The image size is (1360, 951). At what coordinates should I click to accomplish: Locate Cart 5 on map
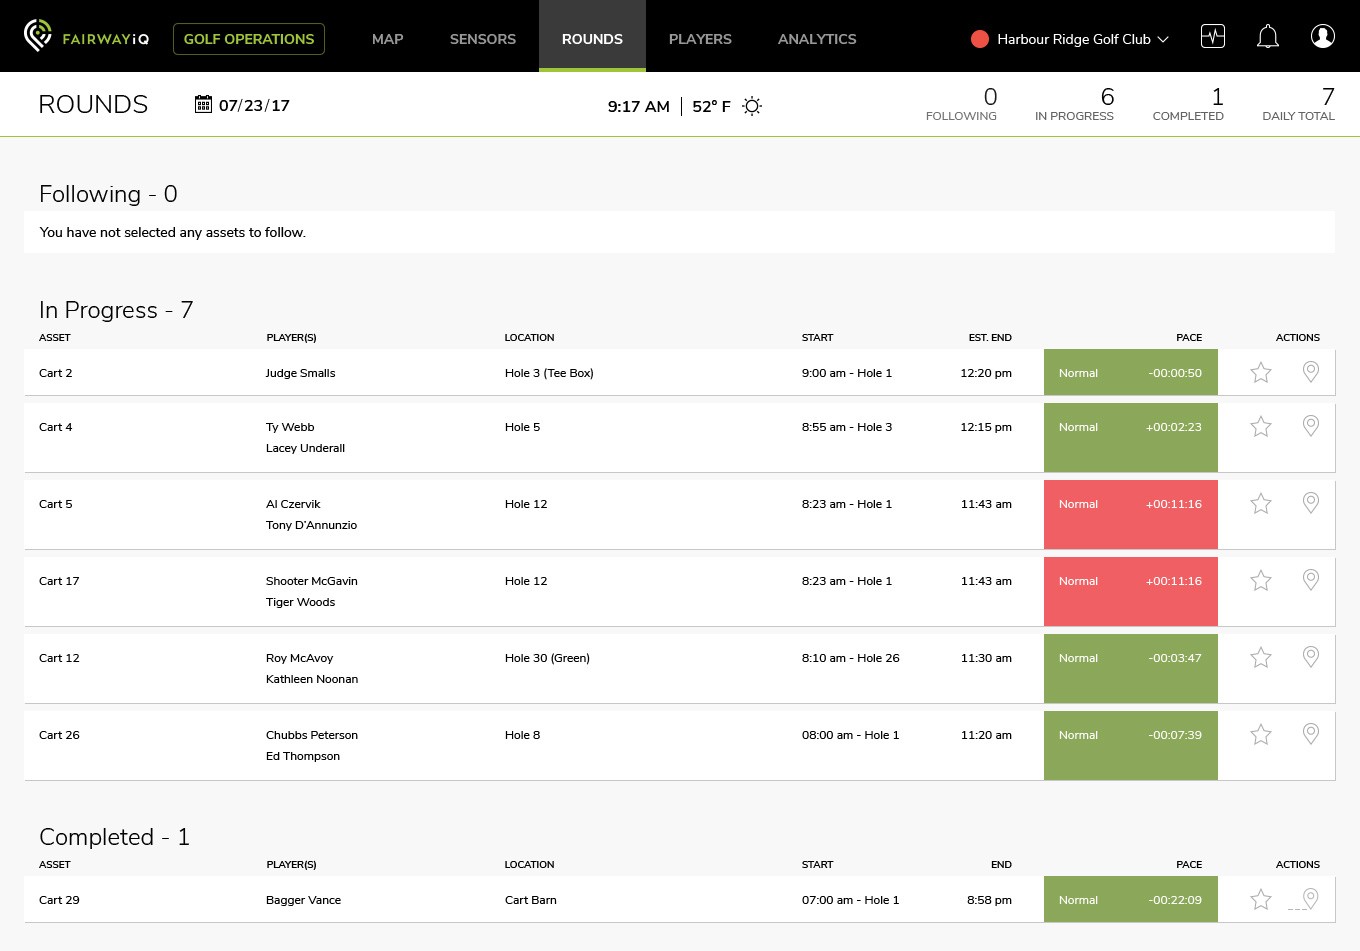(x=1311, y=503)
